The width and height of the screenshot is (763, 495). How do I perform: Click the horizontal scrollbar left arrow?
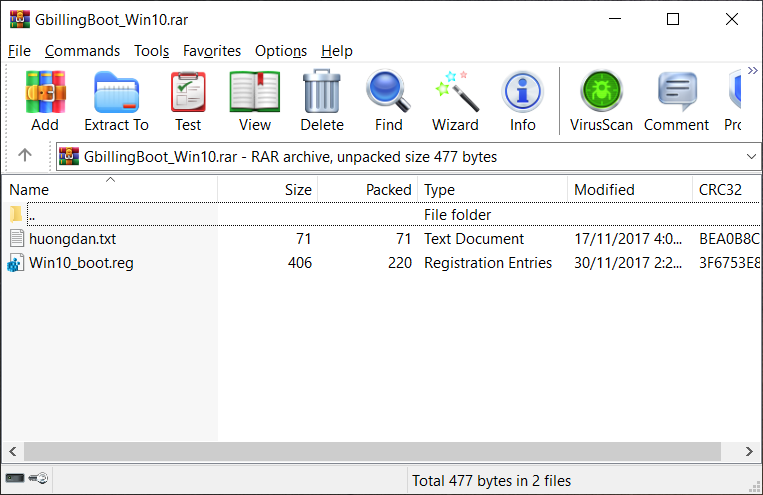pyautogui.click(x=13, y=451)
